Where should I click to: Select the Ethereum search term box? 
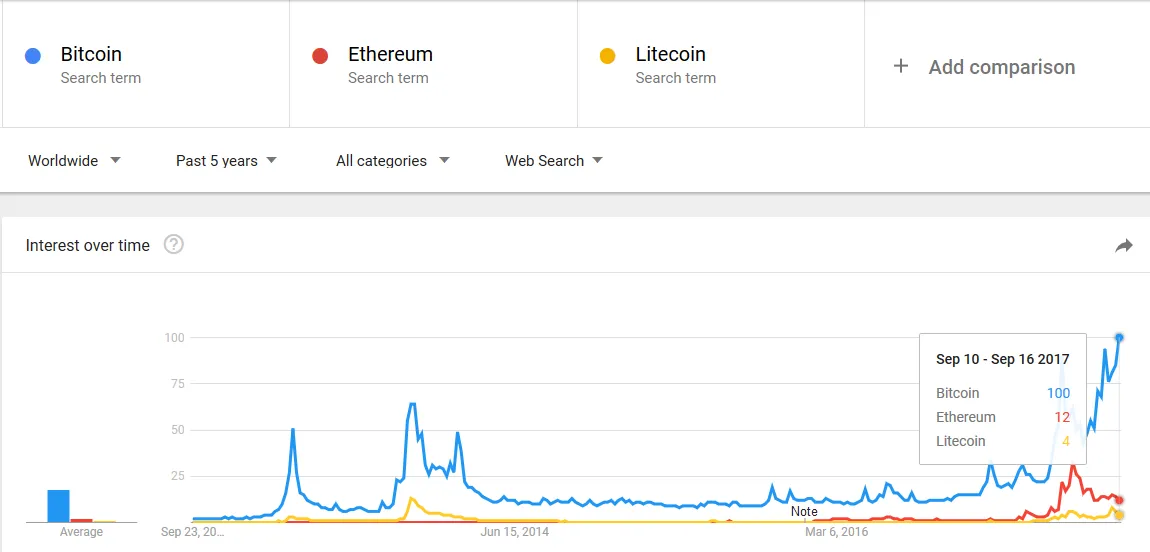tap(433, 64)
